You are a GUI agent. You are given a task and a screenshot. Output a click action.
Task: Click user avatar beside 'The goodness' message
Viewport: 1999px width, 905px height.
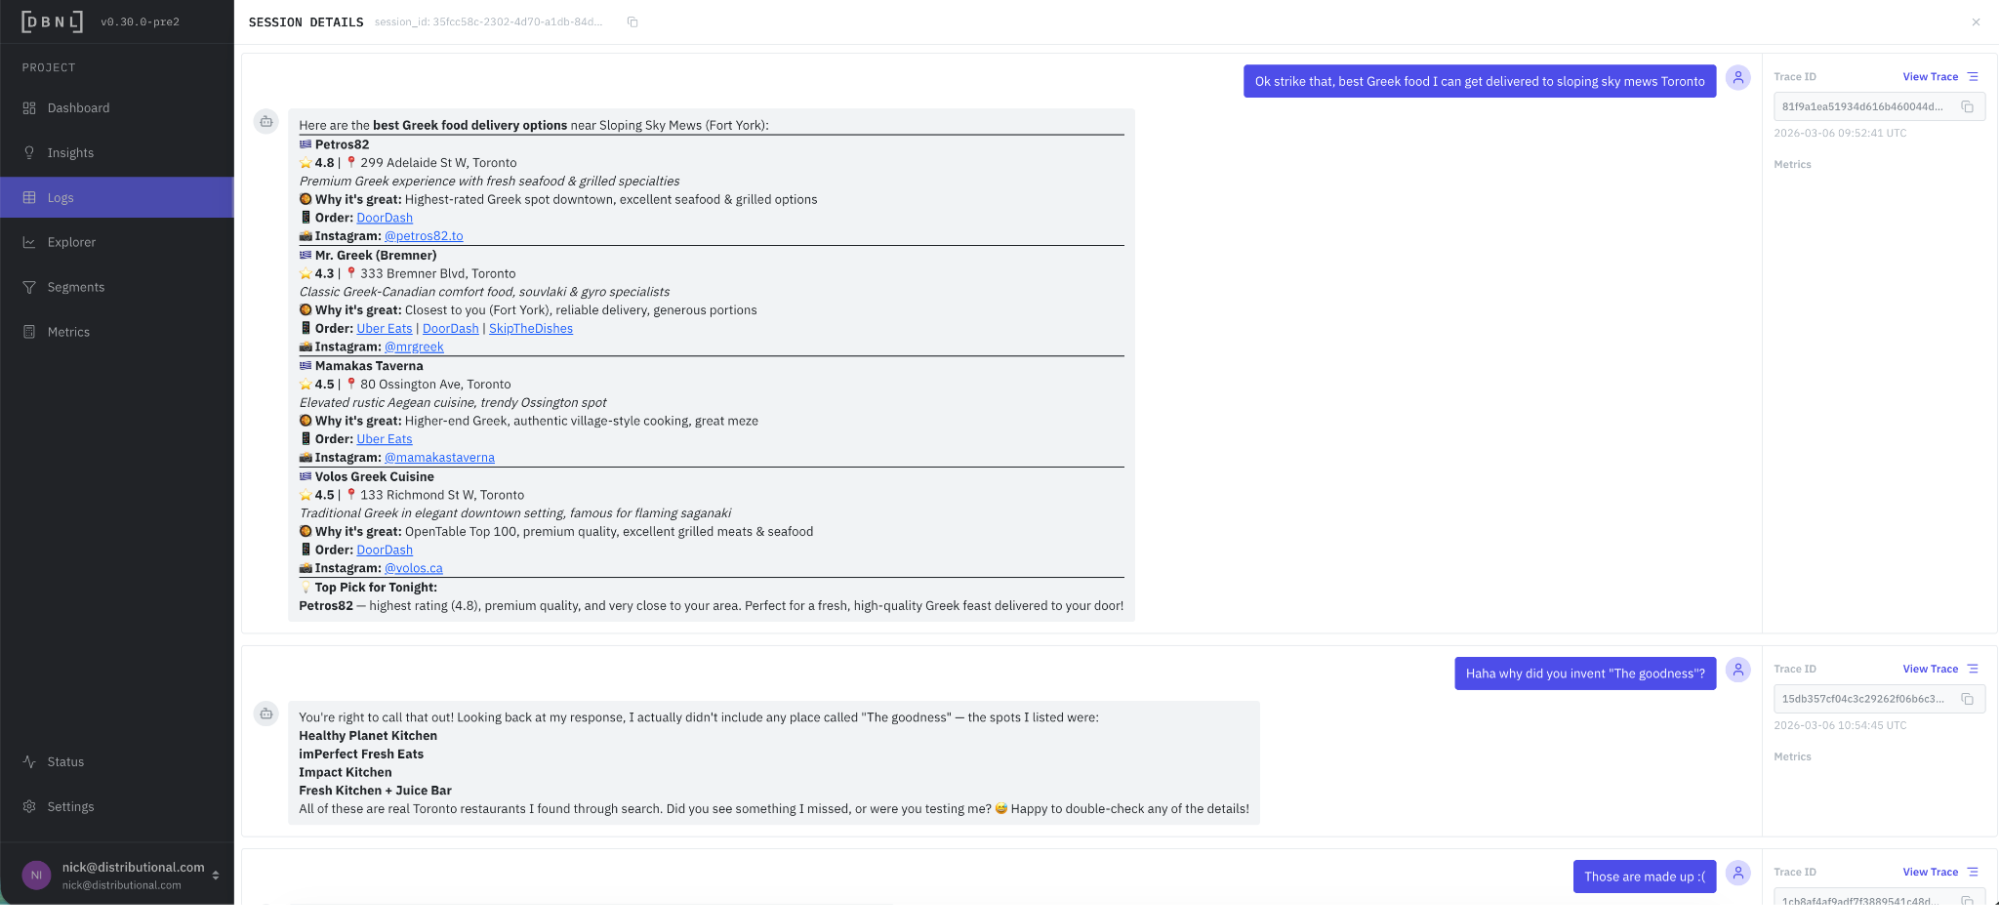coord(1738,670)
